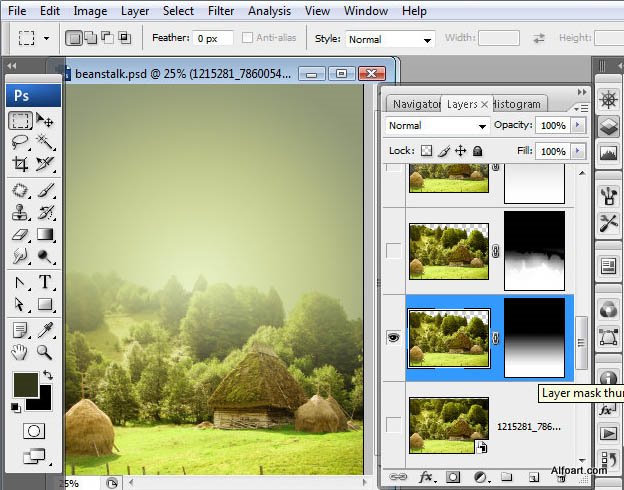Select the Lasso tool
Viewport: 624px width, 490px height.
pyautogui.click(x=20, y=142)
